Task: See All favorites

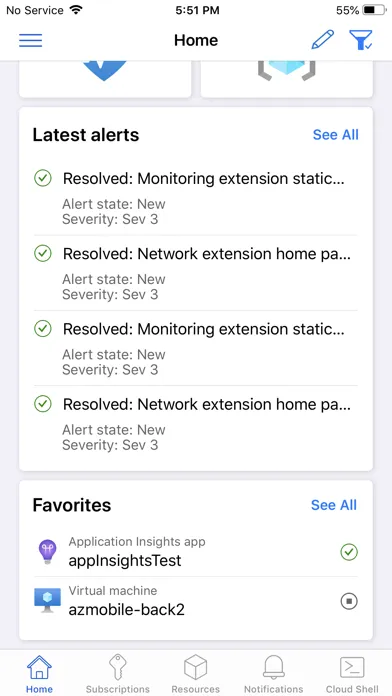Action: click(334, 505)
